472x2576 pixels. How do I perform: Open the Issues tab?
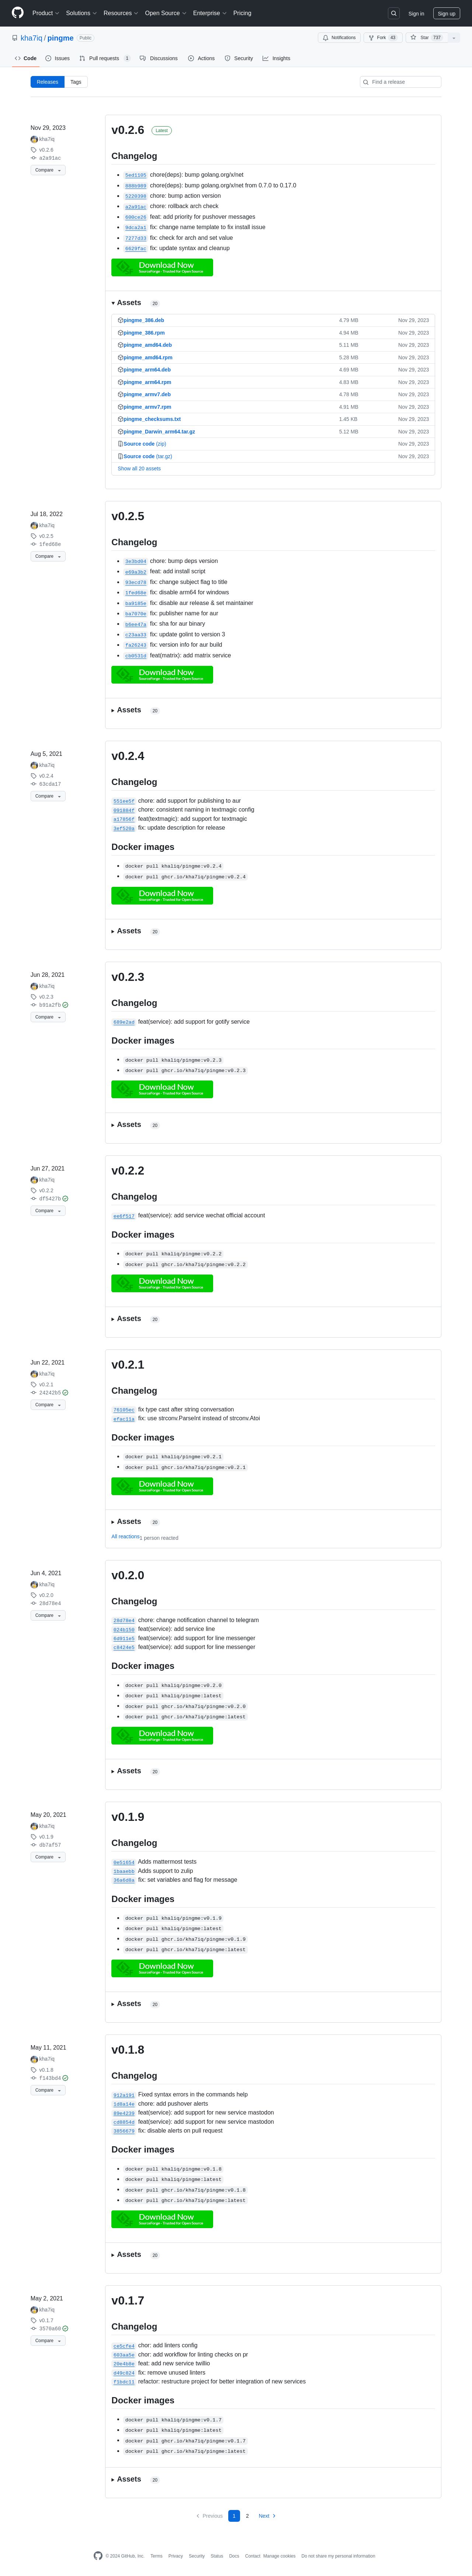click(57, 58)
